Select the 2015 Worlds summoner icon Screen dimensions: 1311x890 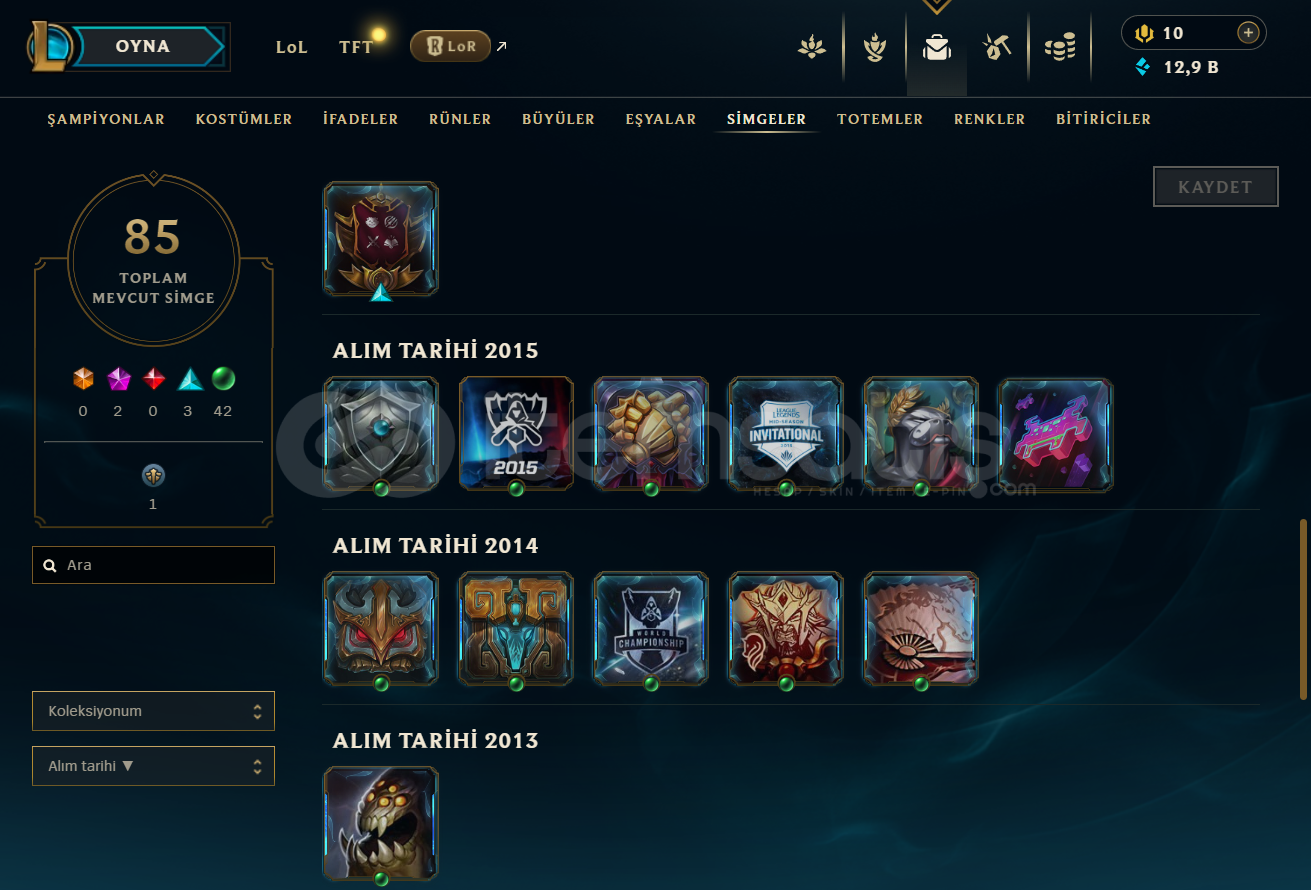pos(516,434)
